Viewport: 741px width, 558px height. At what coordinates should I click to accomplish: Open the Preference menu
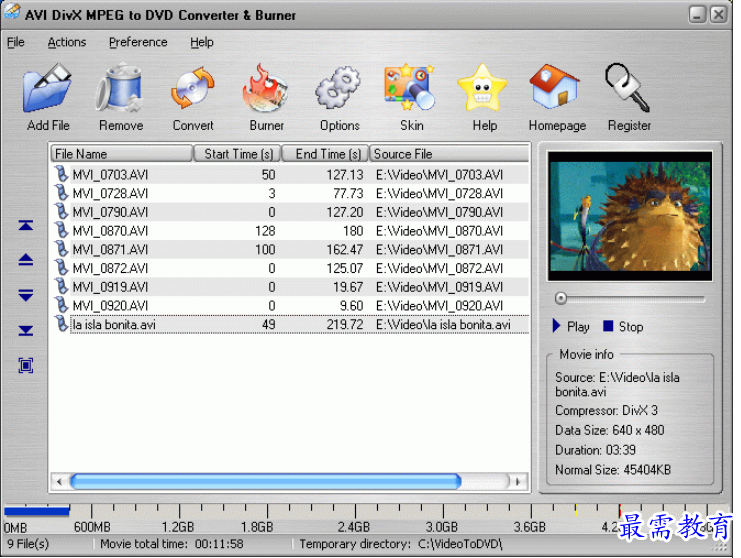click(x=138, y=43)
